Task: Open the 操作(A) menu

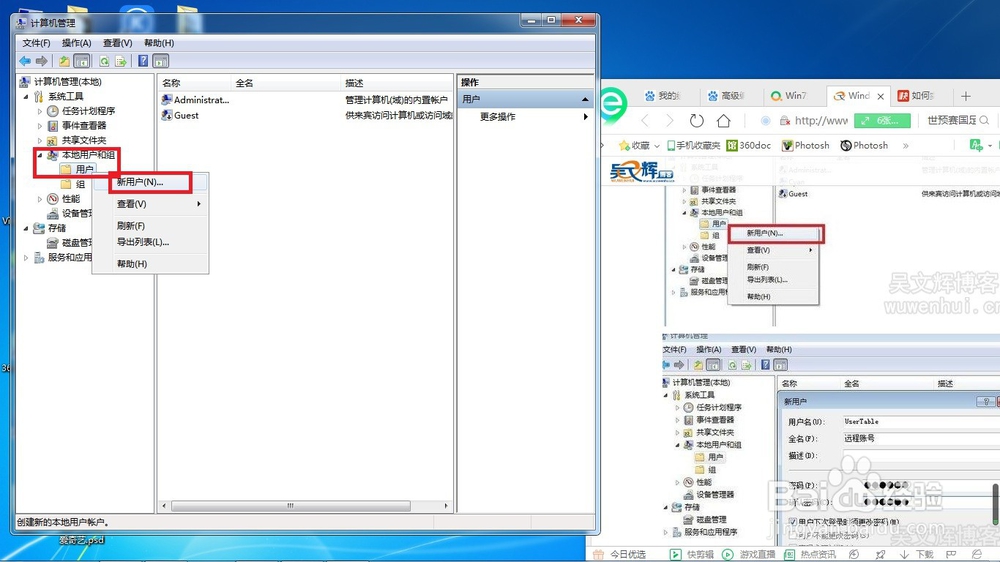Action: click(77, 43)
